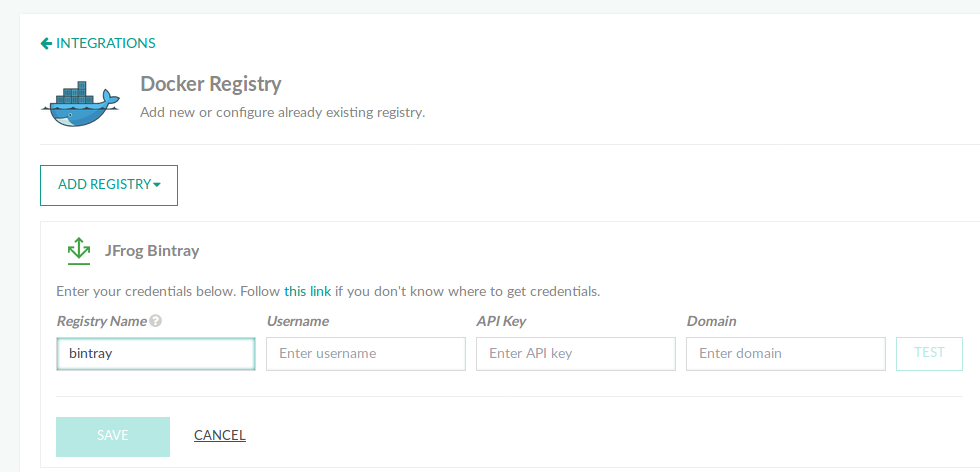Click the JFrog Bintray upload icon
Image resolution: width=980 pixels, height=472 pixels.
click(79, 251)
